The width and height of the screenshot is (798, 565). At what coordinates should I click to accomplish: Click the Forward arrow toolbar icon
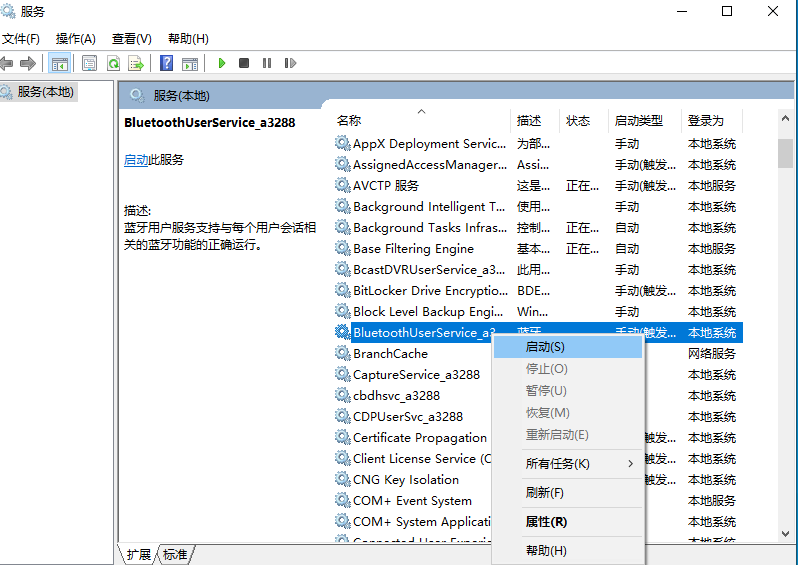coord(28,63)
